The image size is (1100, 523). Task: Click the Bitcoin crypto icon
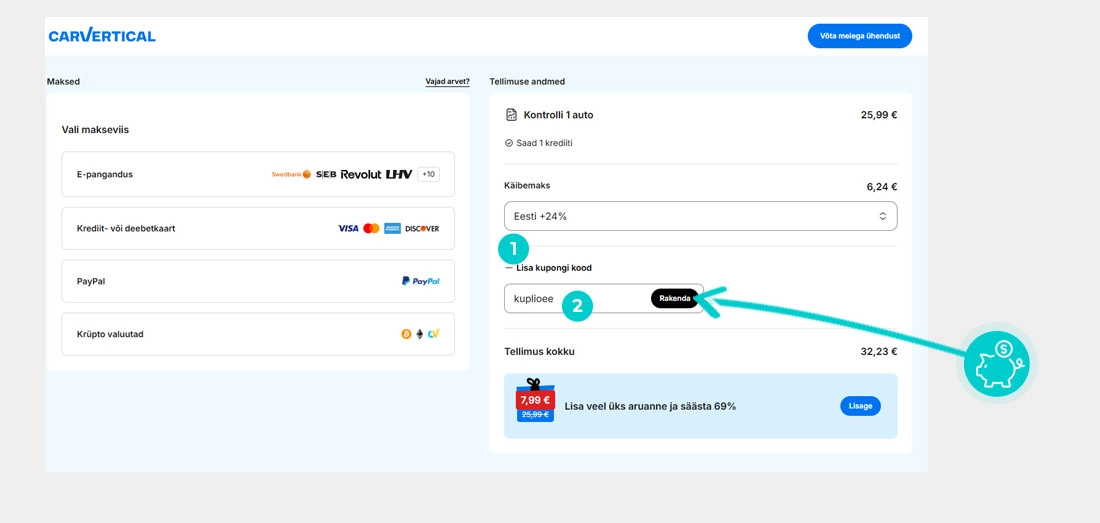(405, 334)
